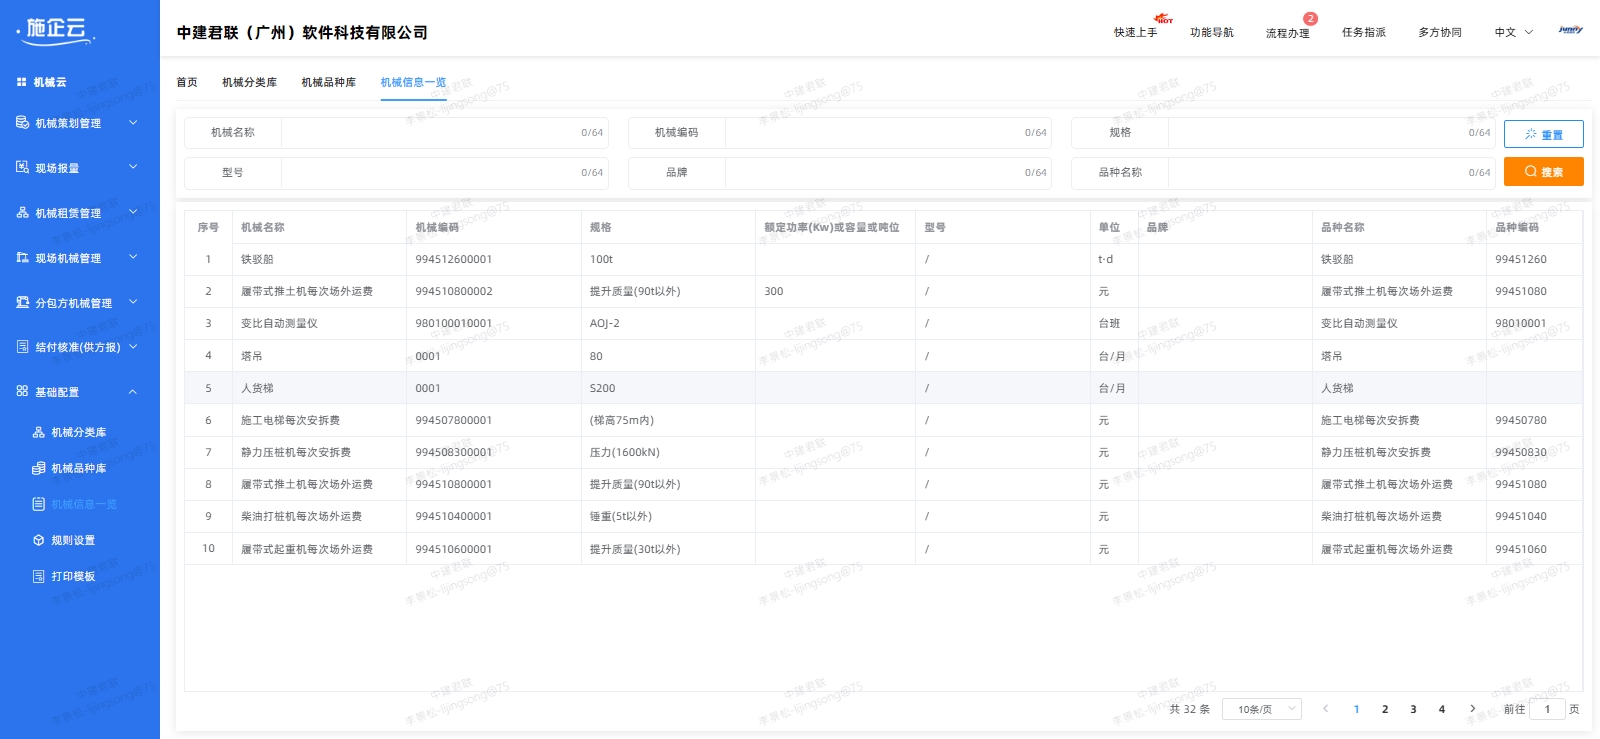The height and width of the screenshot is (739, 1600).
Task: Expand the 现场机械管理 sidebar menu
Action: 133,258
